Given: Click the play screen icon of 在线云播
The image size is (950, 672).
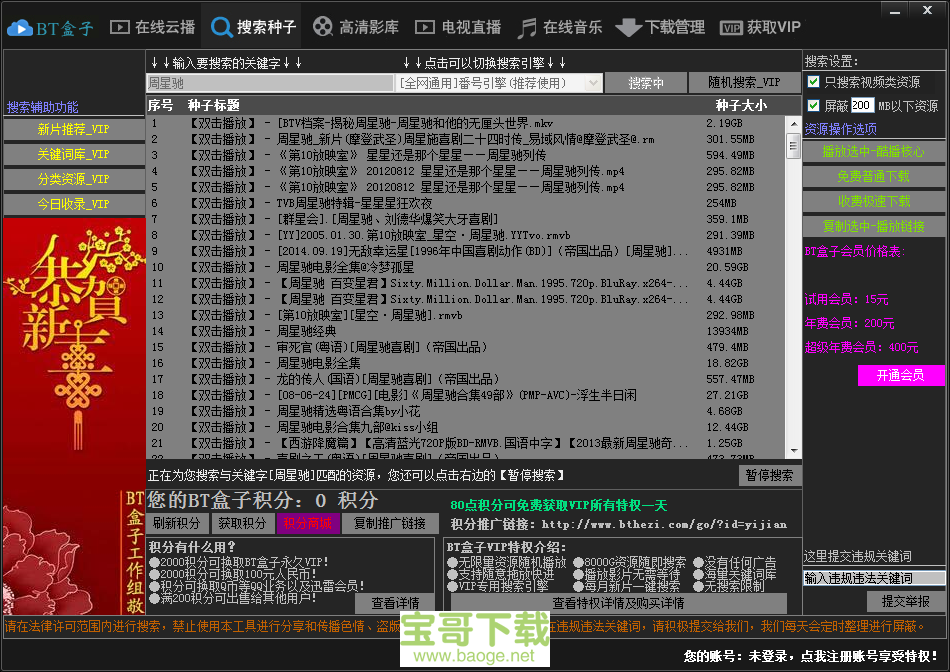Looking at the screenshot, I should 120,27.
